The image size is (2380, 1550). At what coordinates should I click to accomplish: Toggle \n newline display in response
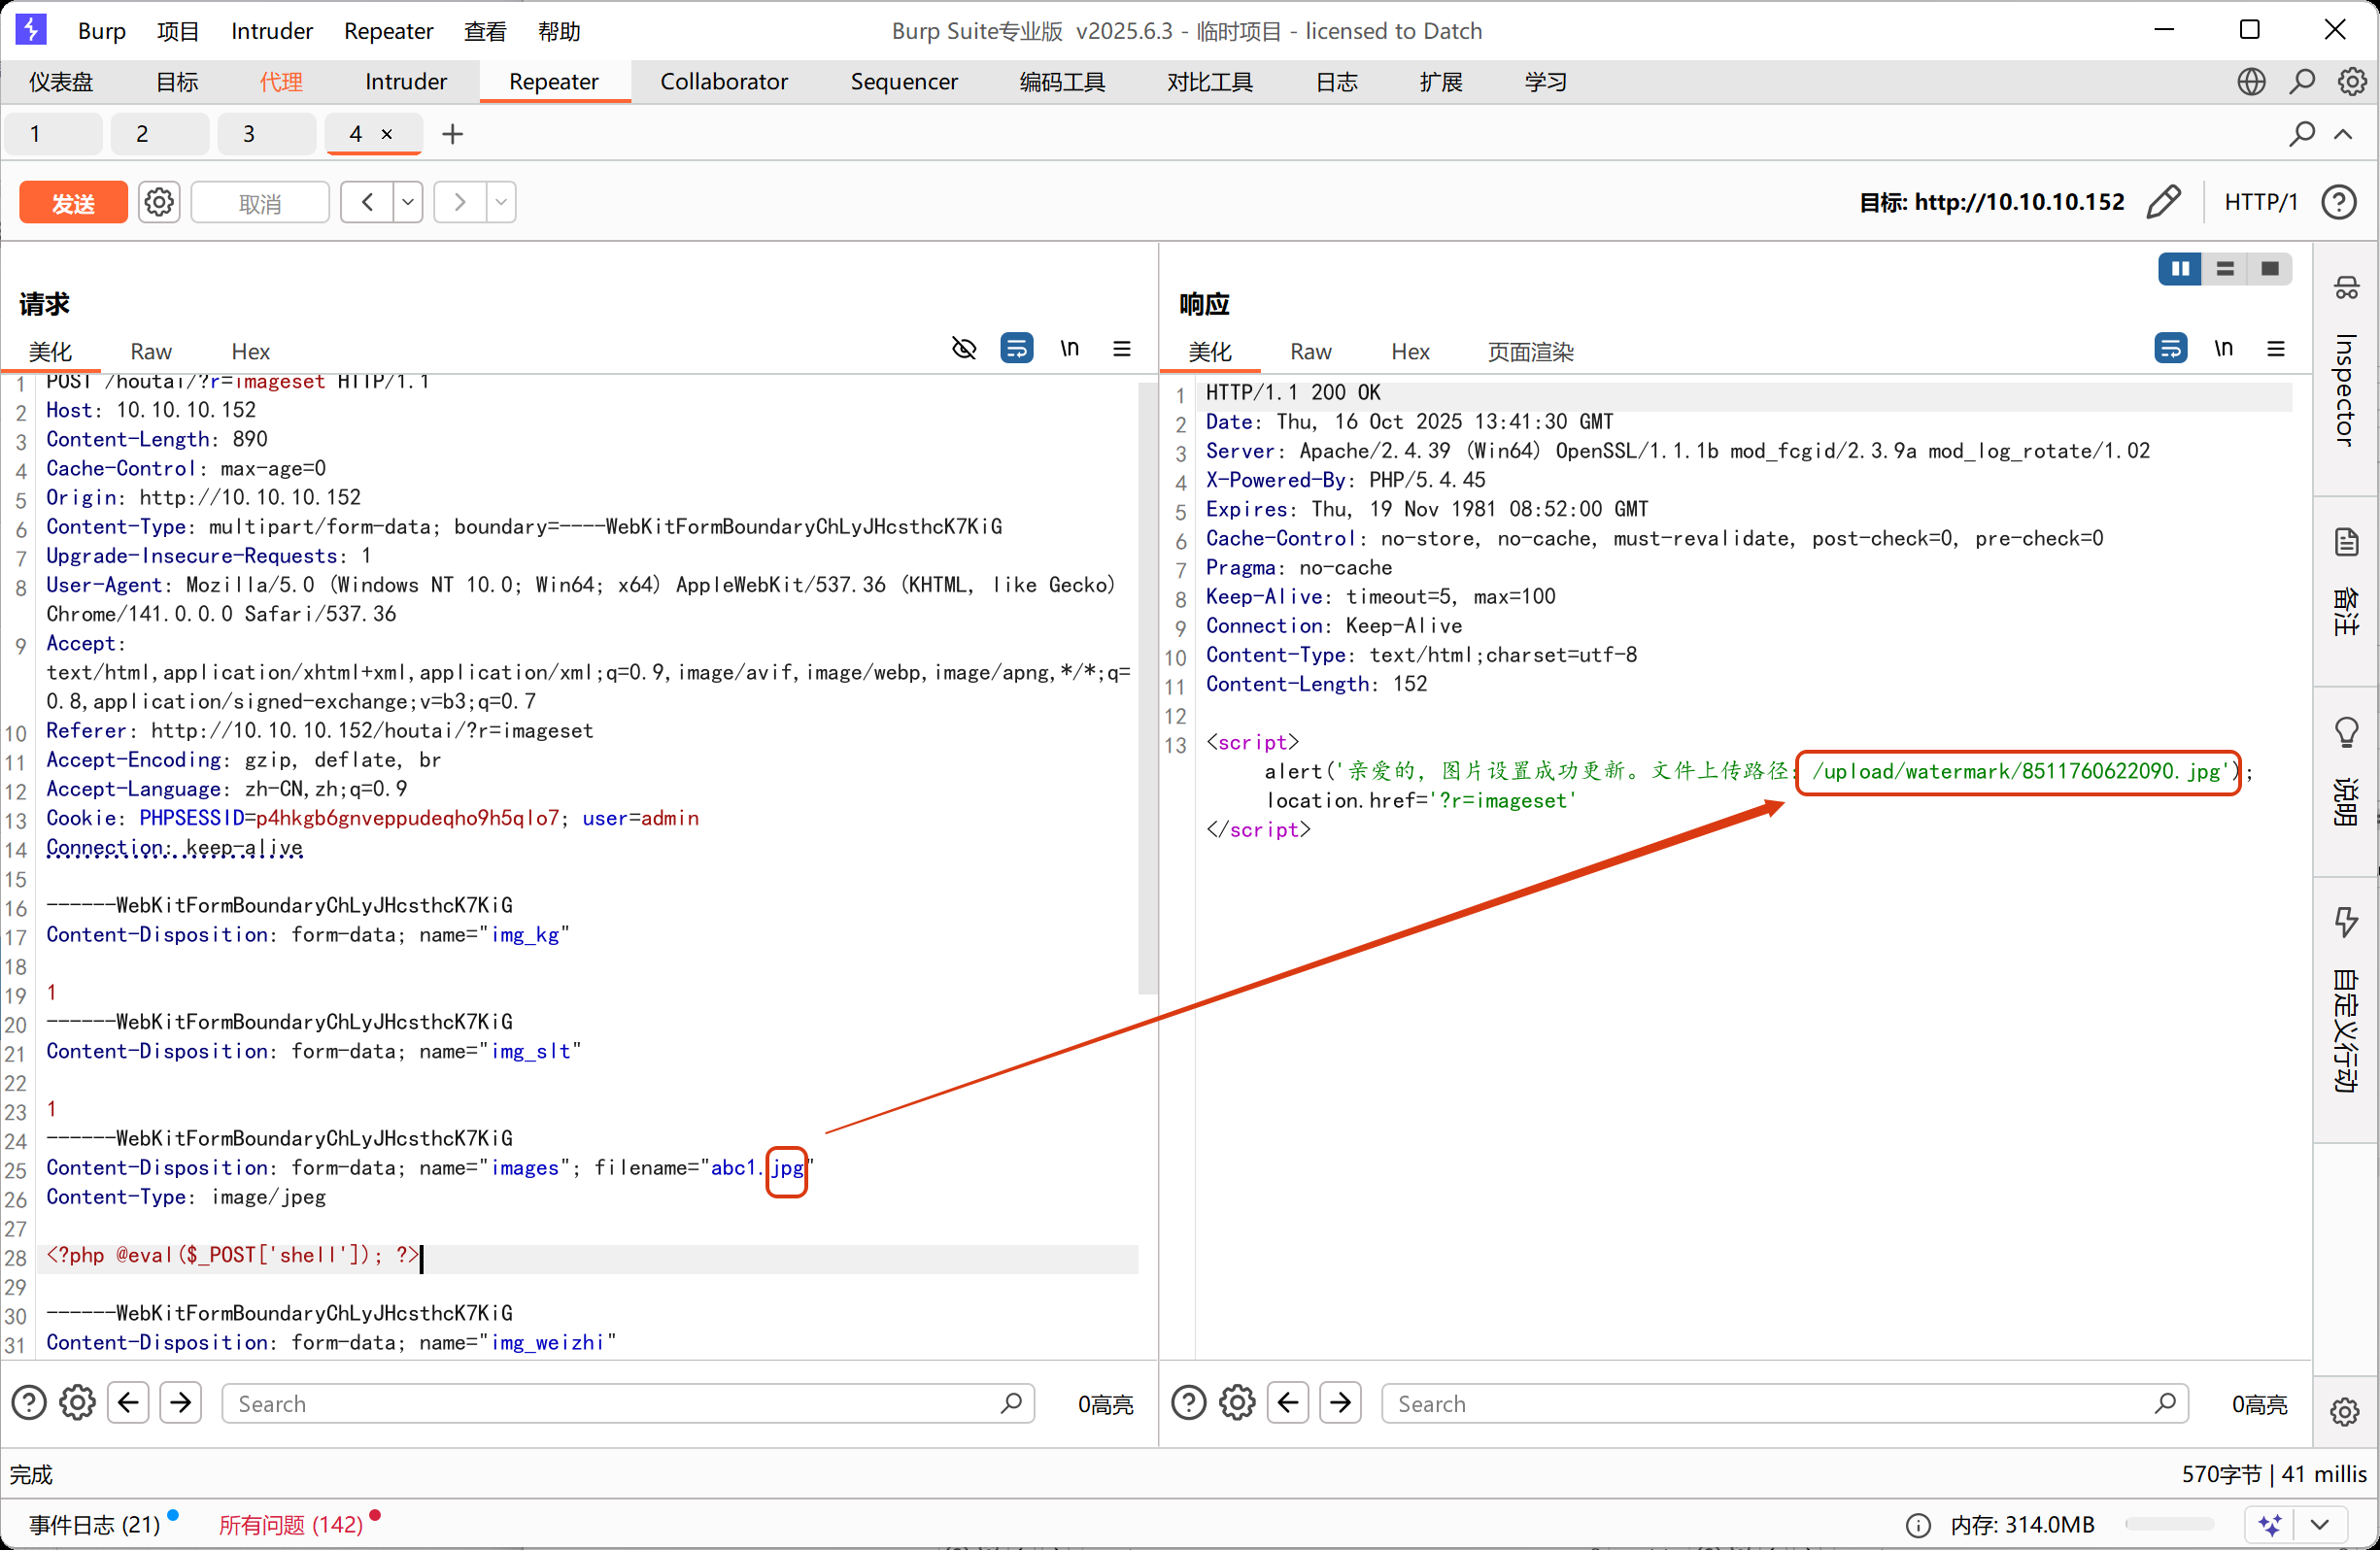point(2223,348)
